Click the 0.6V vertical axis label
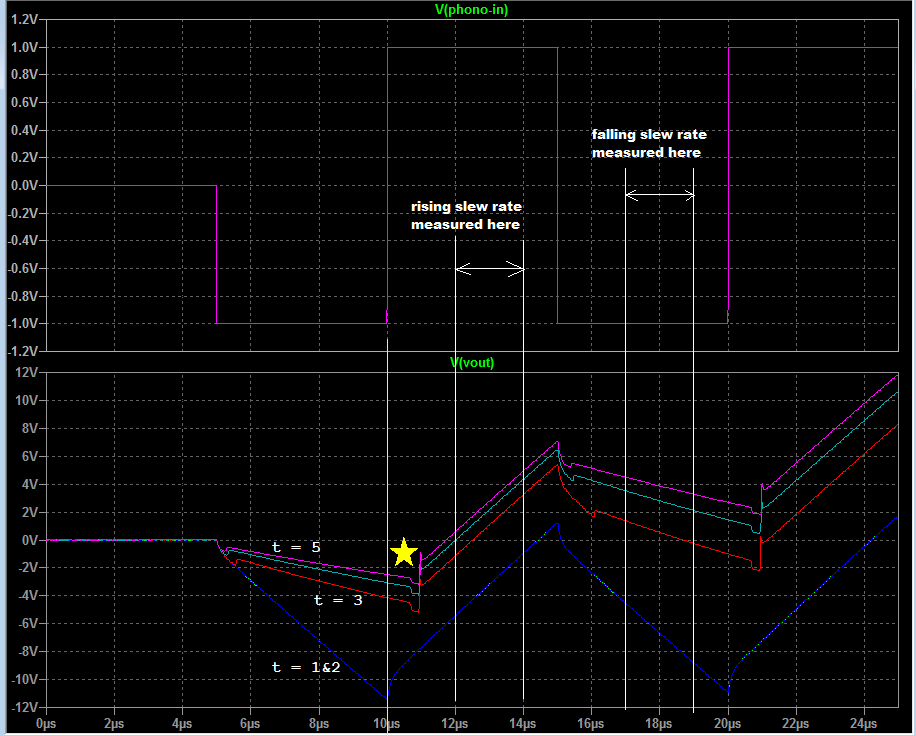Viewport: 916px width, 736px height. tap(25, 102)
